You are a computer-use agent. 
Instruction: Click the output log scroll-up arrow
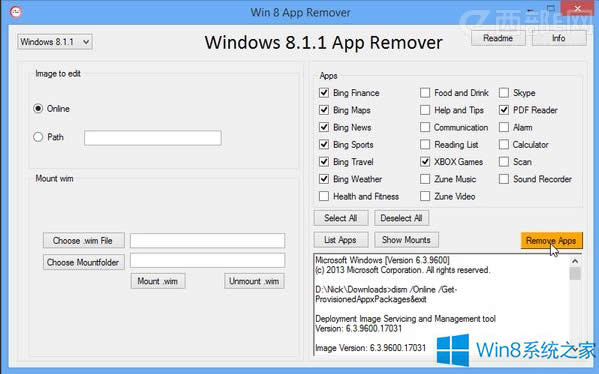[575, 261]
